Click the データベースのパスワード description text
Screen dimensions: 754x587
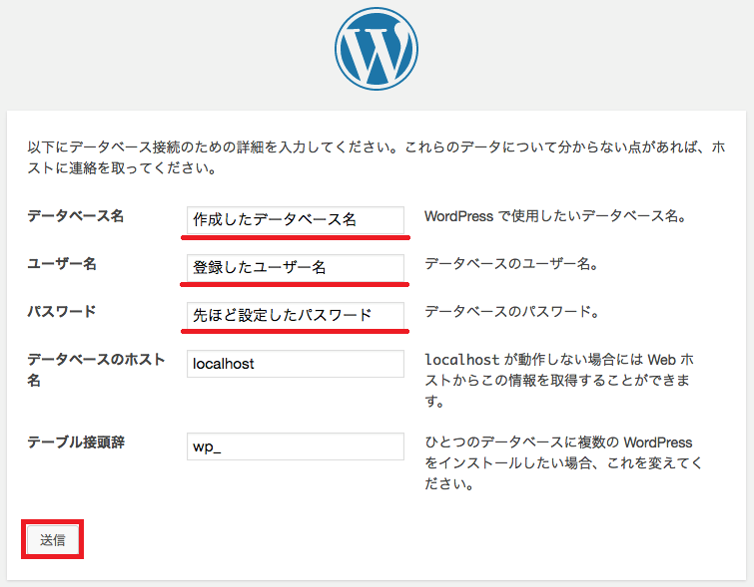(511, 312)
